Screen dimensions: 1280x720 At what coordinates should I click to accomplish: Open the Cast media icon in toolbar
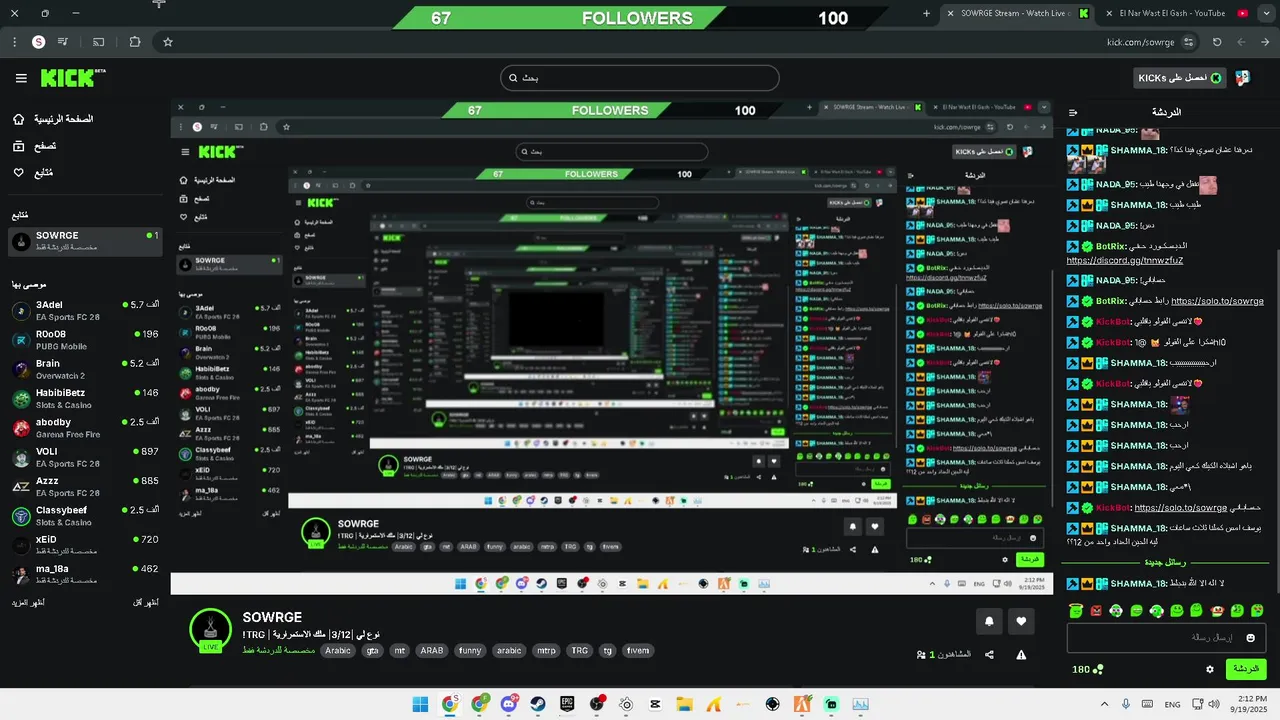coord(99,42)
